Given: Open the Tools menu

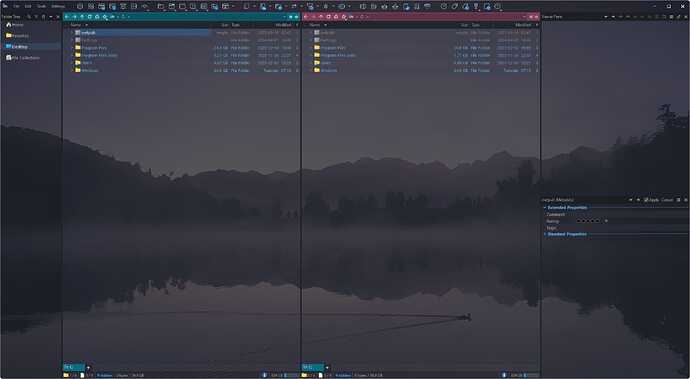Looking at the screenshot, I should (41, 7).
